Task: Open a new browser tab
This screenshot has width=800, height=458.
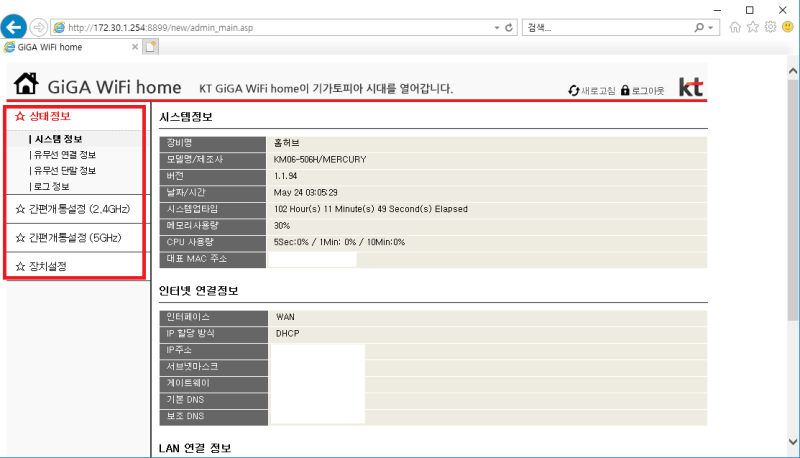Action: tap(151, 47)
